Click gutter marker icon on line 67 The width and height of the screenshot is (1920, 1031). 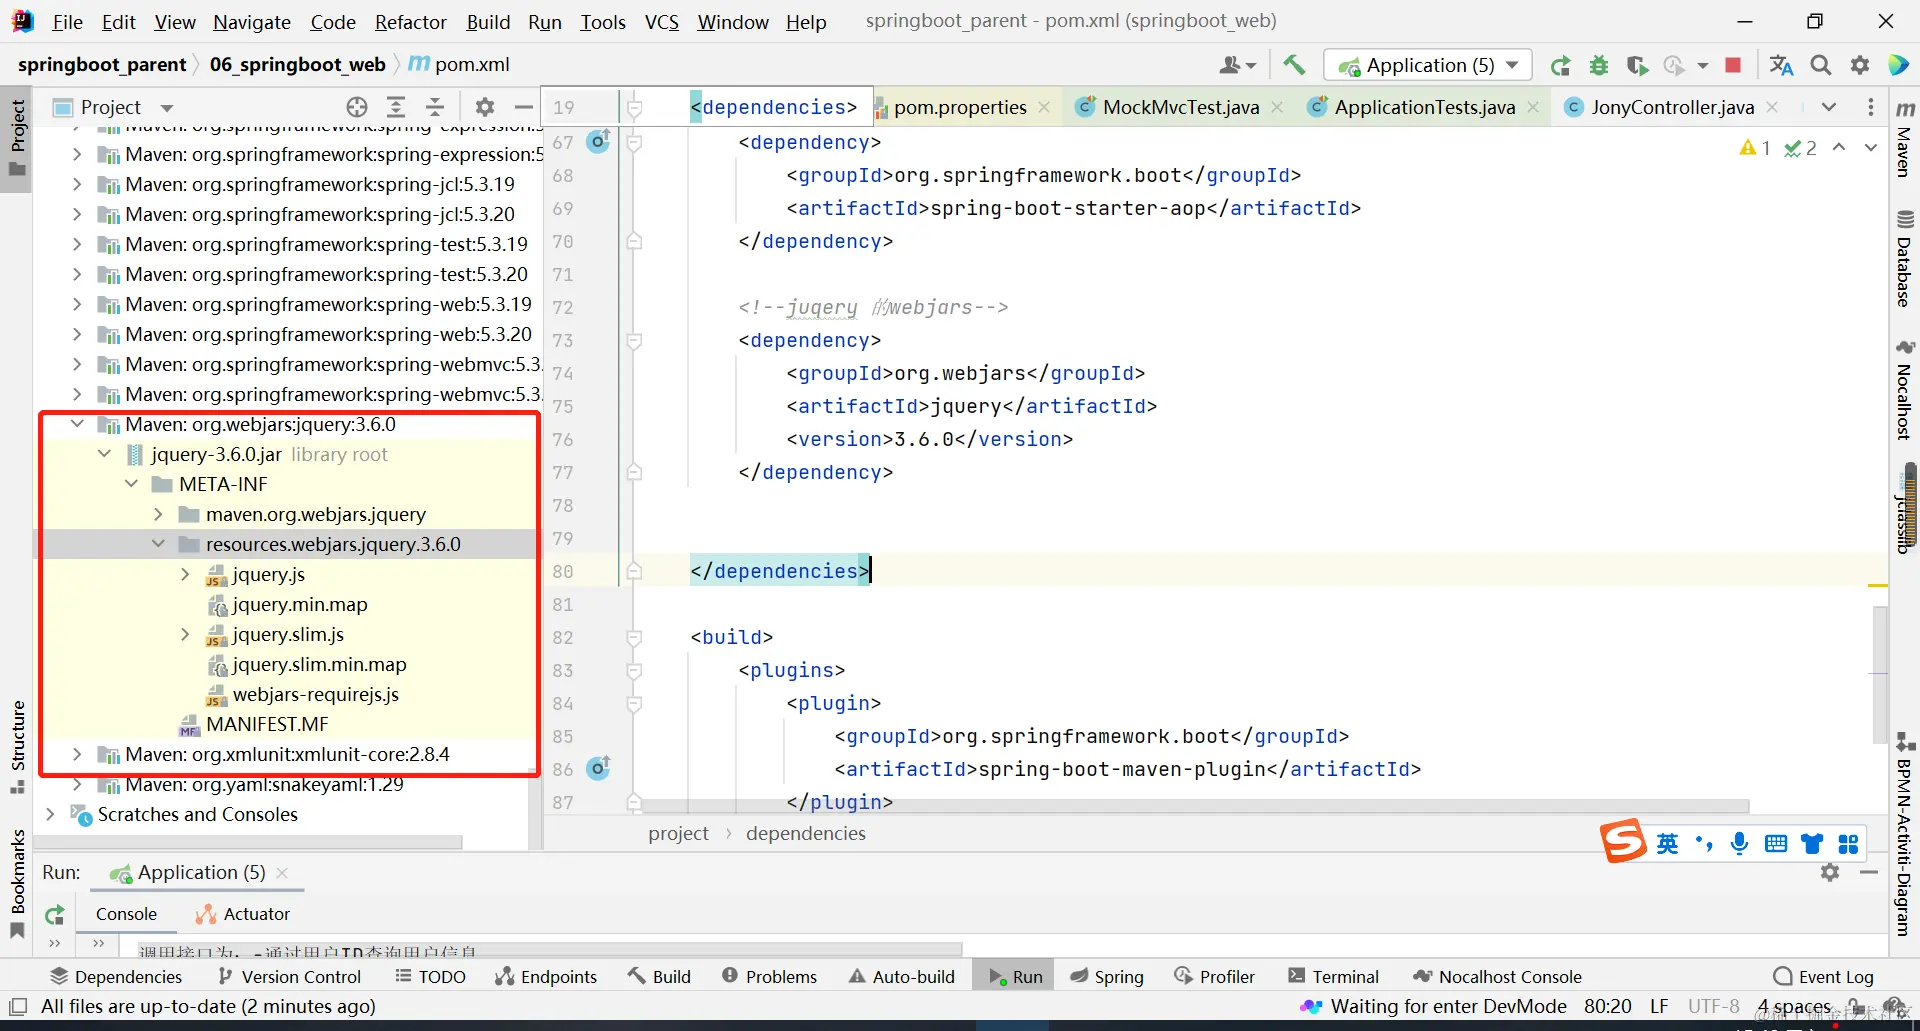(x=598, y=142)
